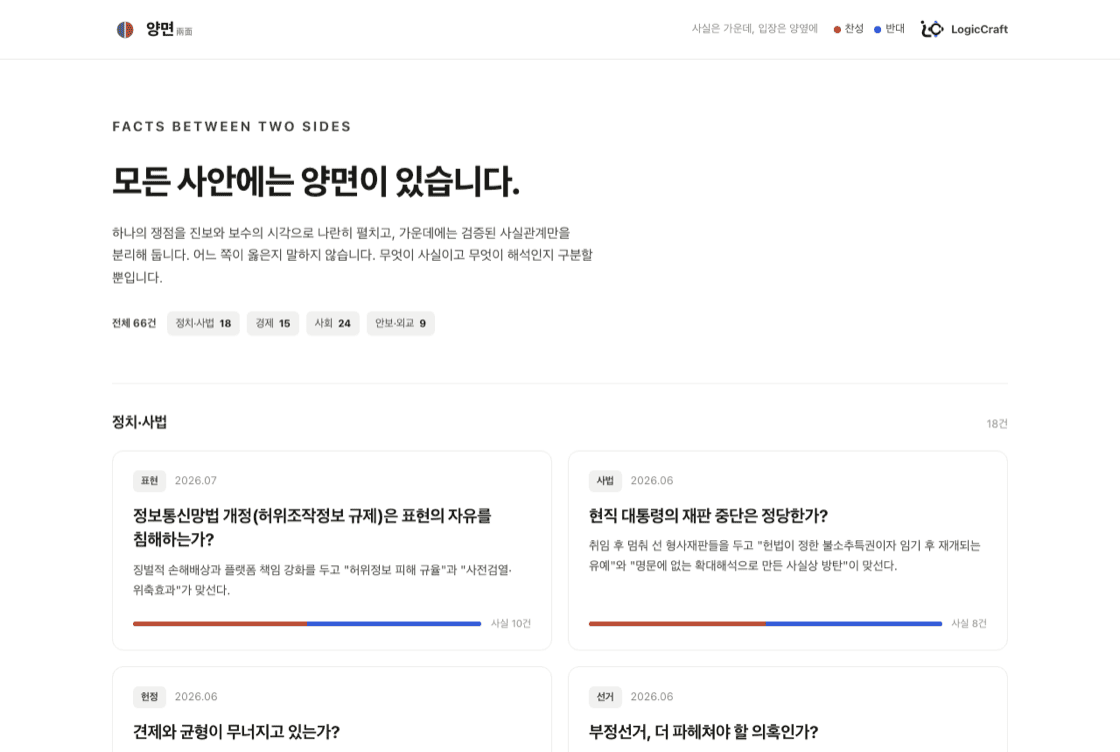The image size is (1120, 752).
Task: Open the 정보통신망법 개정 article title
Action: pos(312,527)
